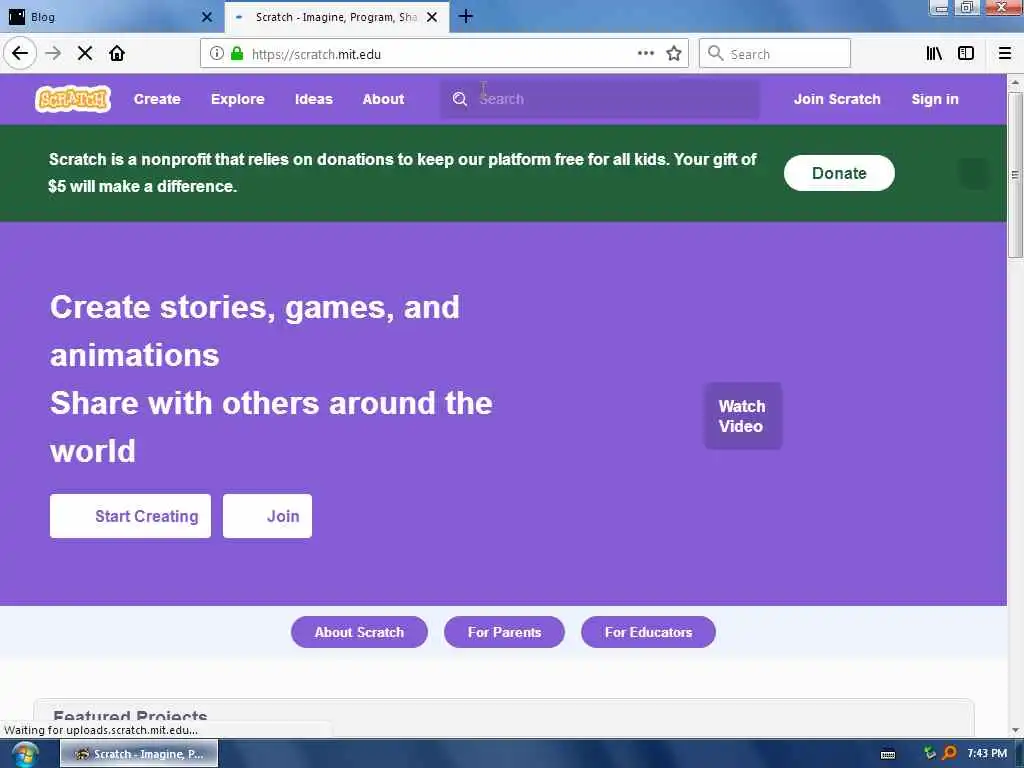Click Start Creating button
1024x768 pixels.
click(130, 516)
